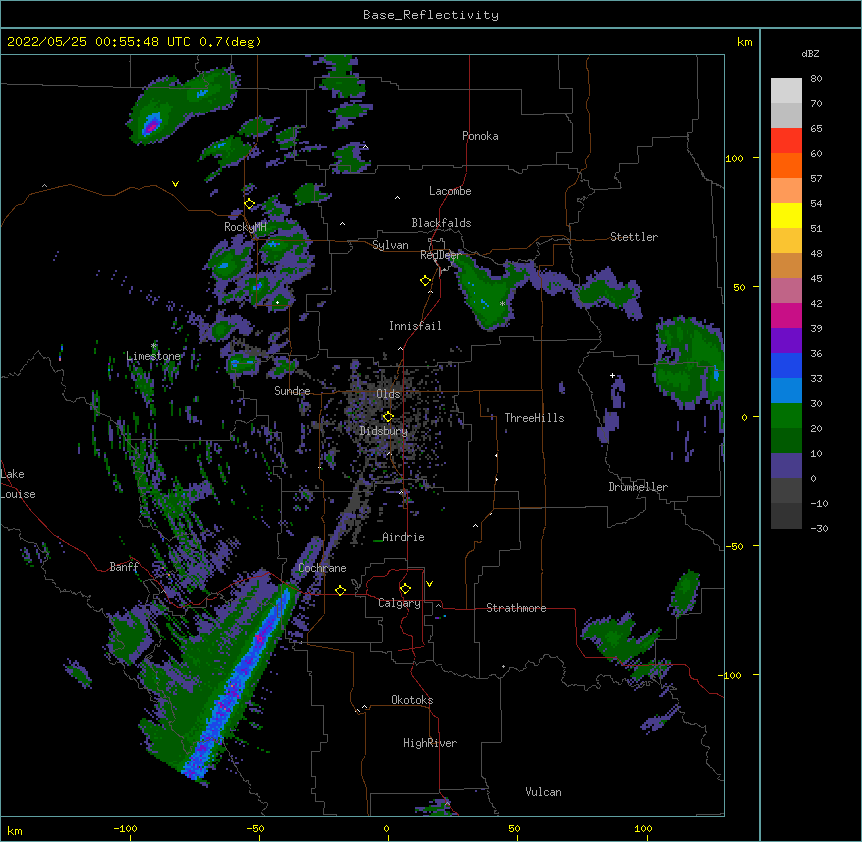
Task: Click the Banff label
Action: [124, 567]
